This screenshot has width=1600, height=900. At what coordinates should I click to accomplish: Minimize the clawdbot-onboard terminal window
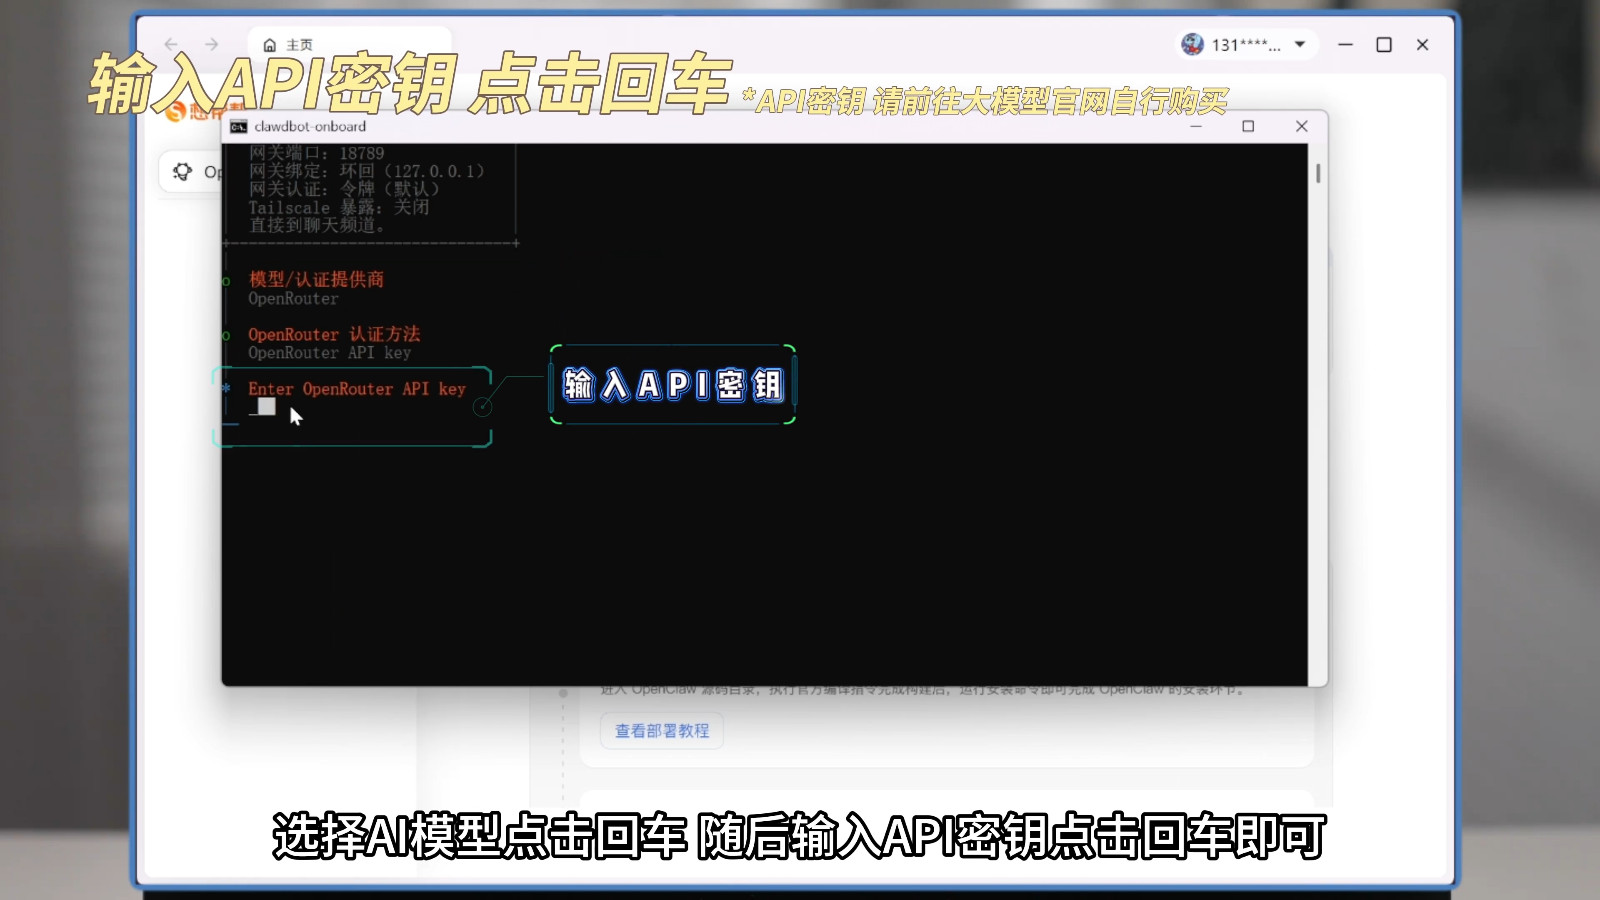[x=1195, y=126]
